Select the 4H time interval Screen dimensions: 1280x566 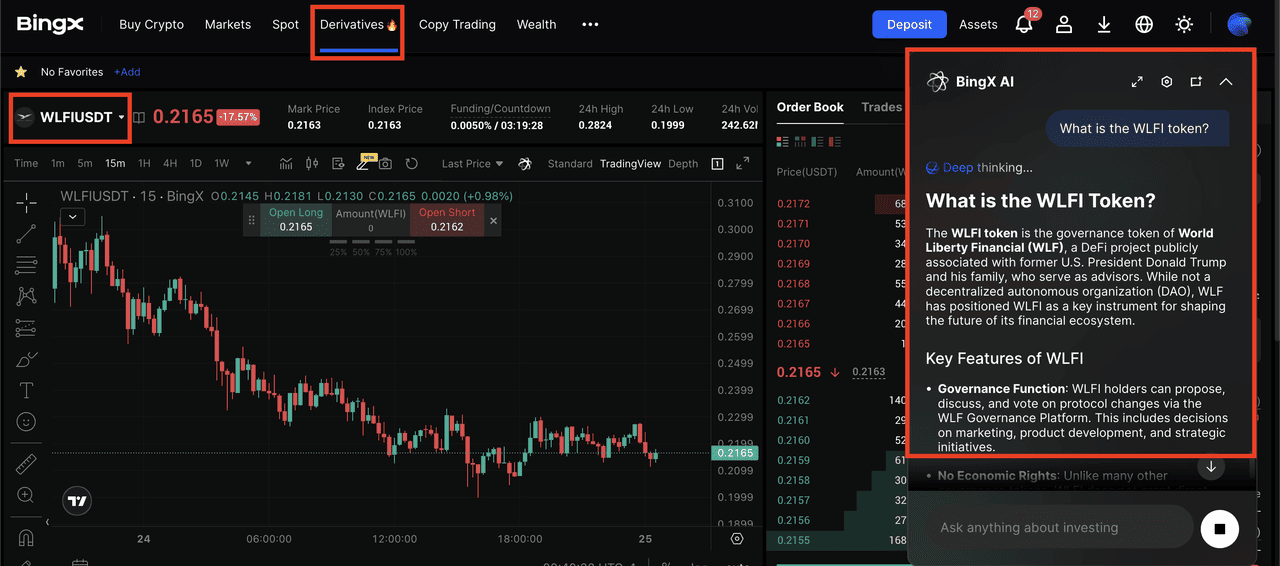click(170, 163)
